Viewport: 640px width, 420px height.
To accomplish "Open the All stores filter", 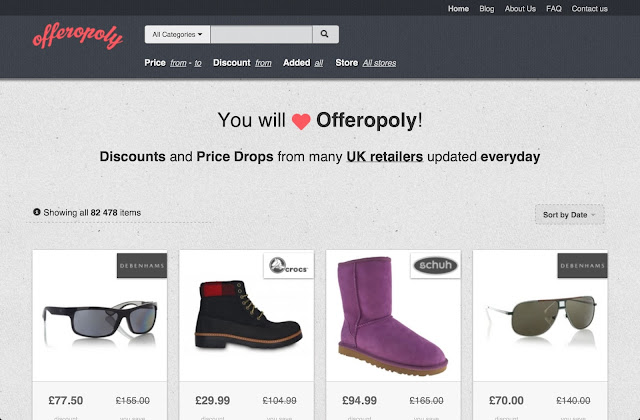I will pos(379,63).
